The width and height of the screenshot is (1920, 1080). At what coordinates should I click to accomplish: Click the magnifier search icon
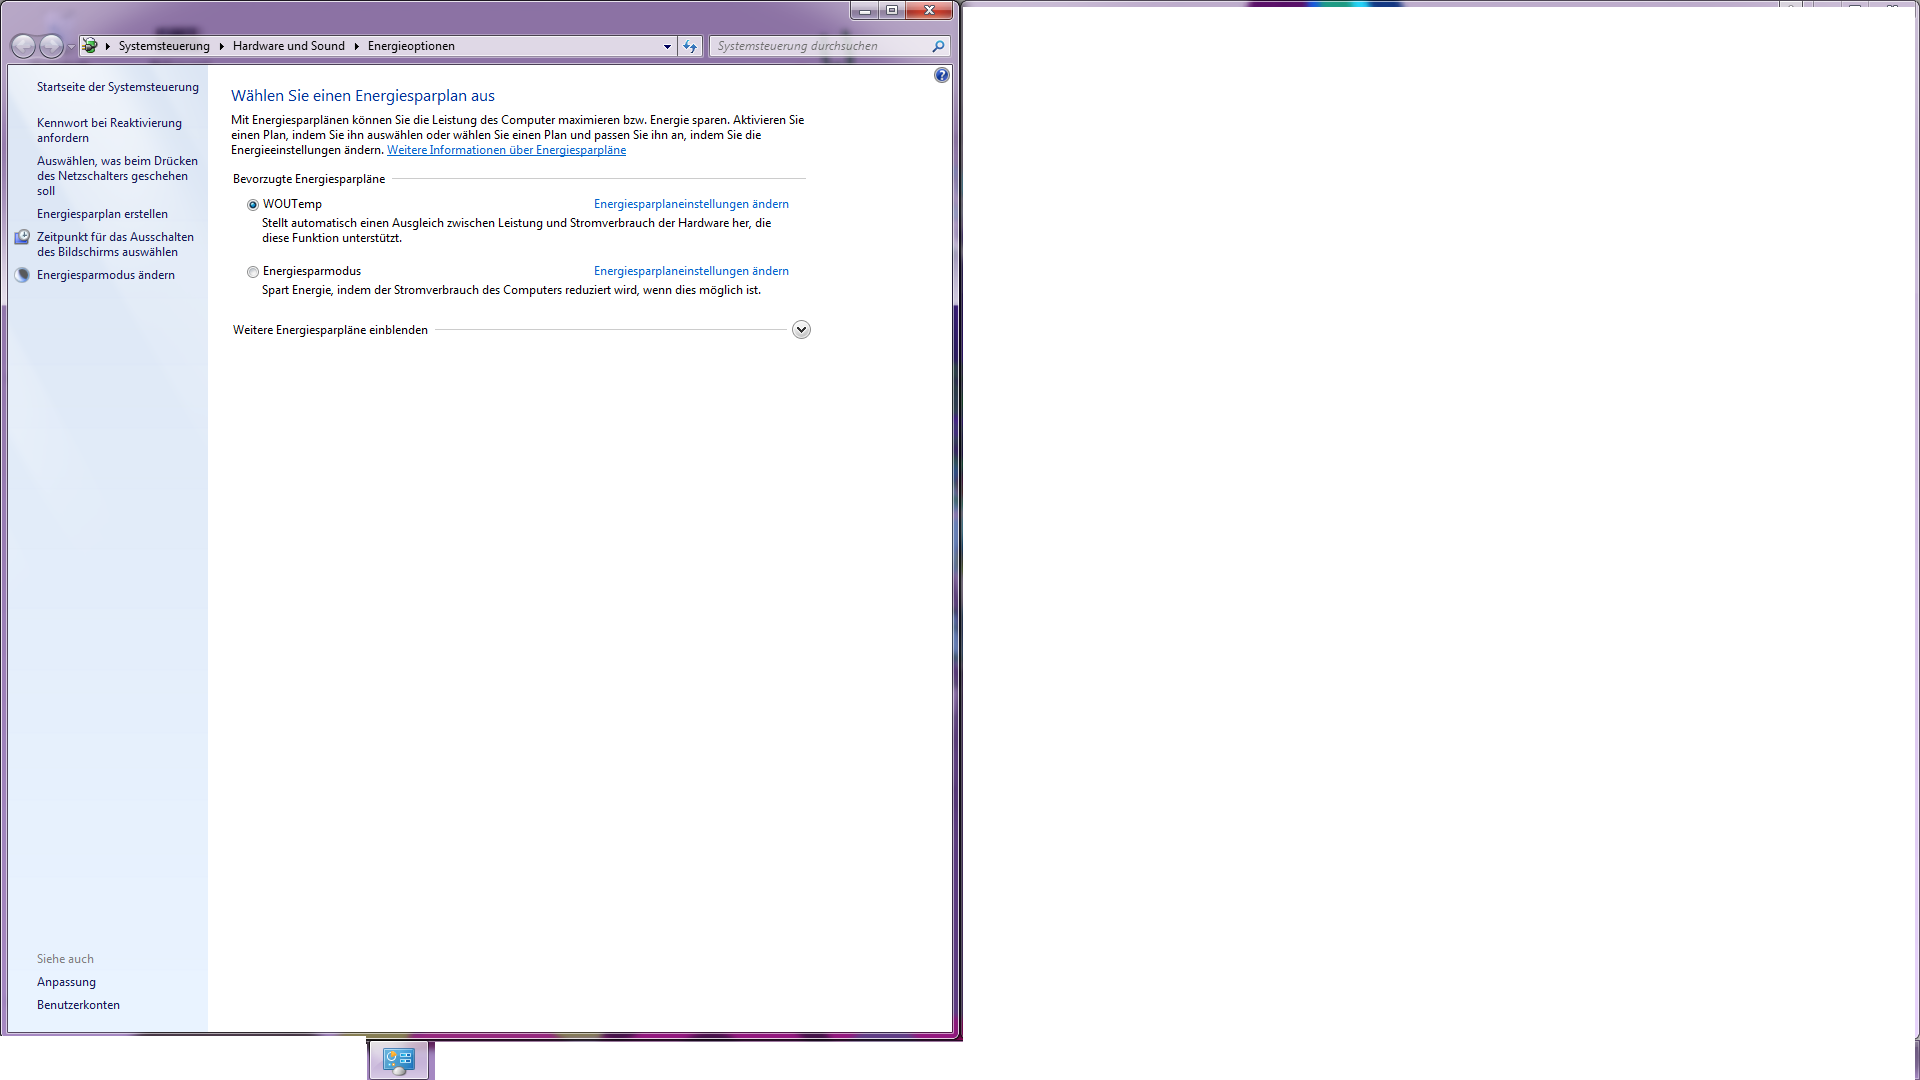point(938,46)
